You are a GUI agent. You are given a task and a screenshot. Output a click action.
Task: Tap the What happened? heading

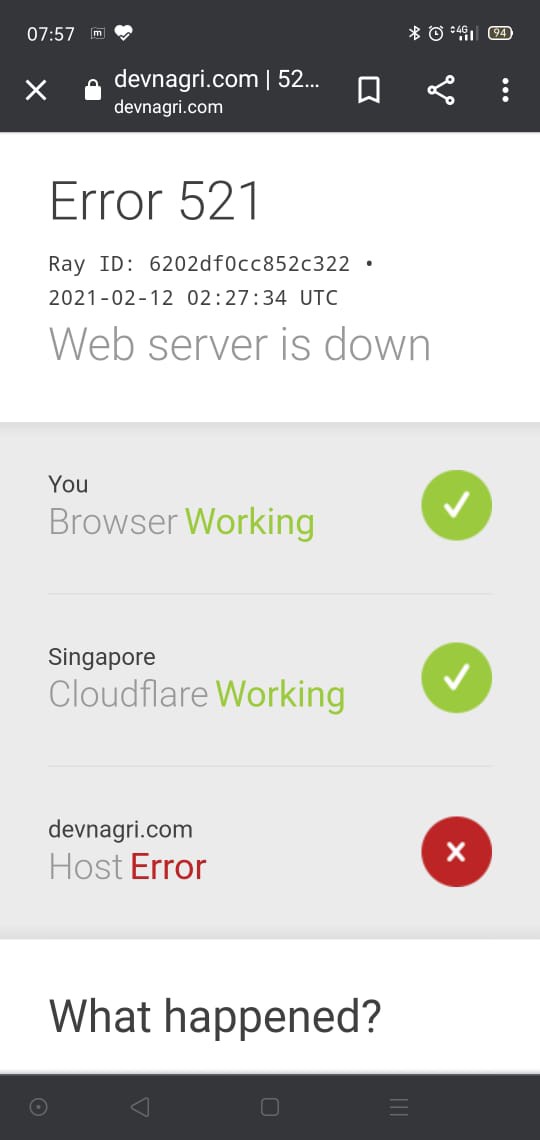[x=215, y=1016]
